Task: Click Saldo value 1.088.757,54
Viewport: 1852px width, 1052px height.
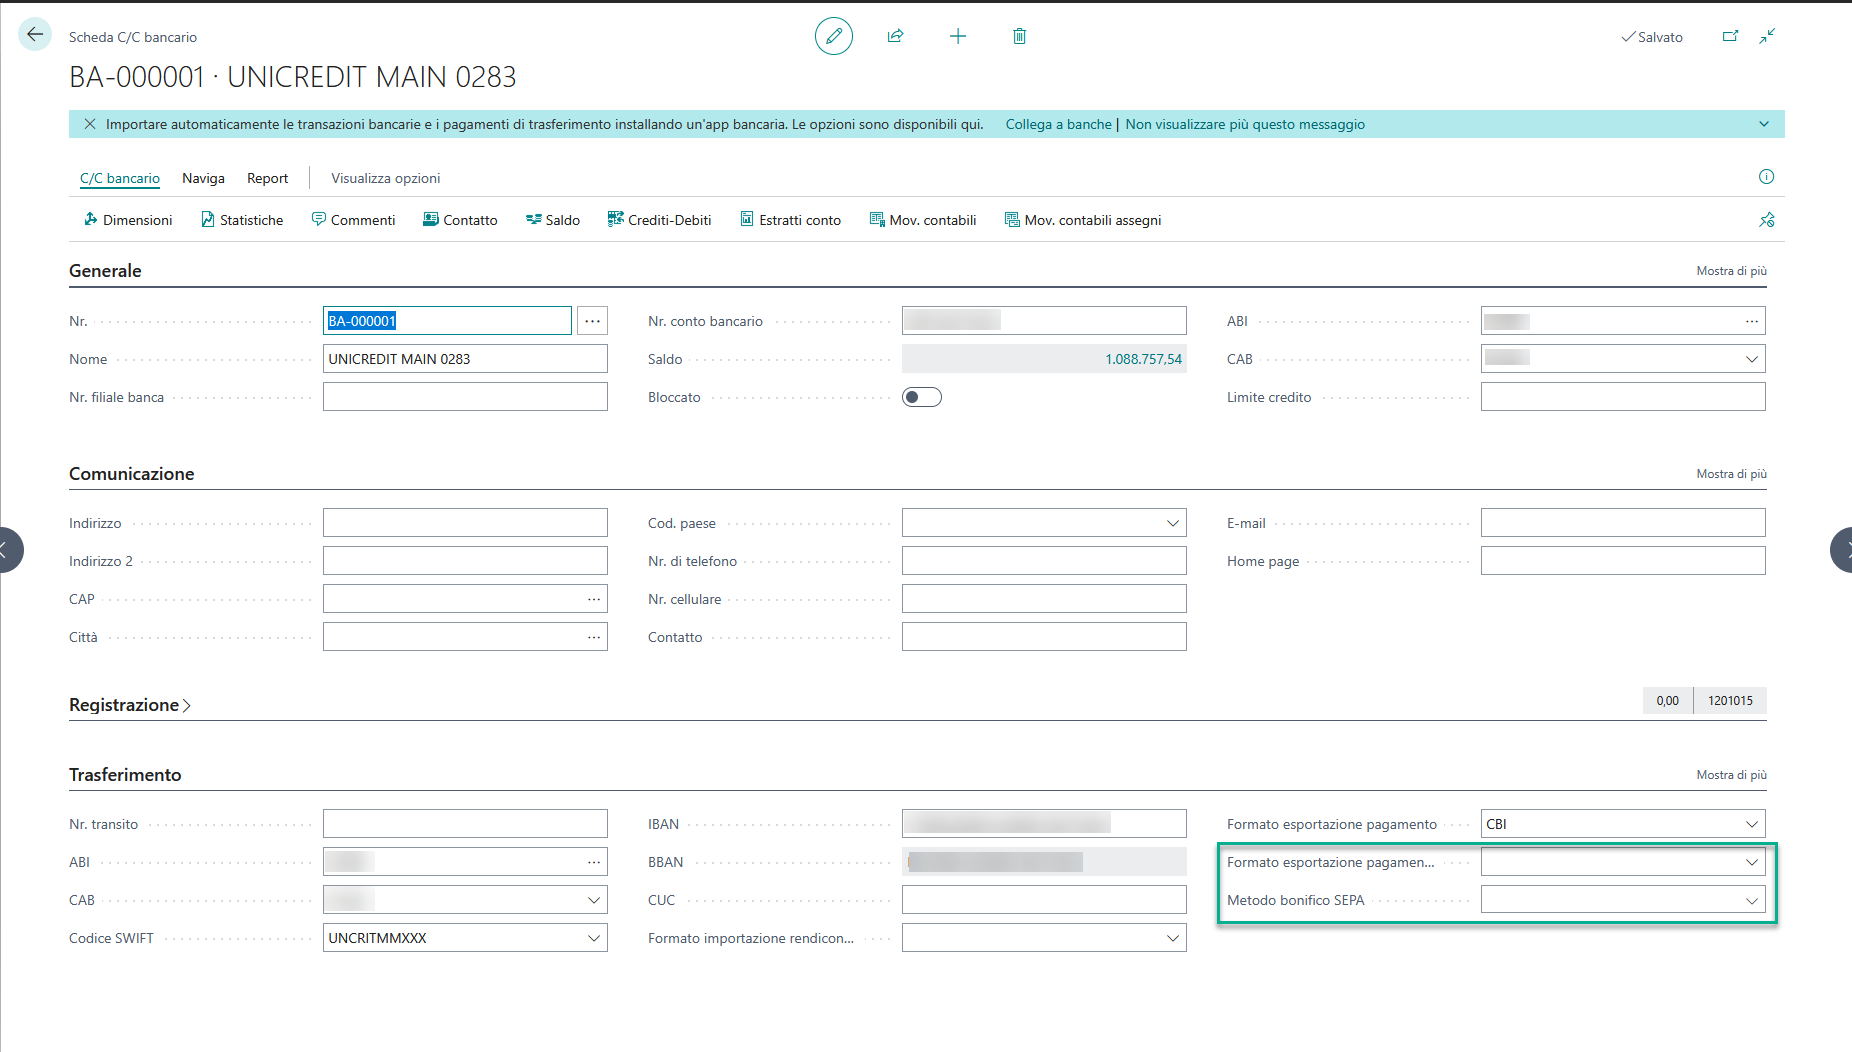Action: [1143, 359]
